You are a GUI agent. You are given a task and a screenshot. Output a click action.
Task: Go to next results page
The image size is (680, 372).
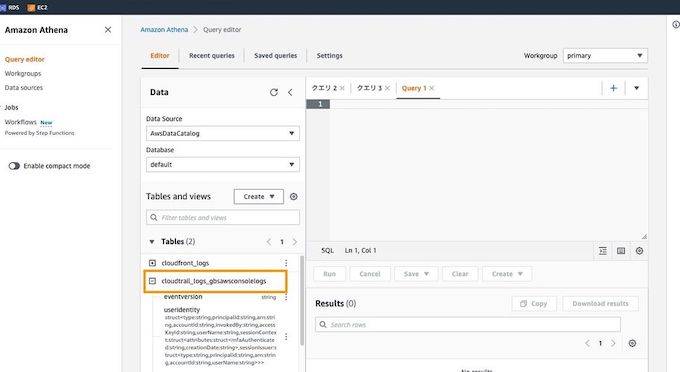613,343
